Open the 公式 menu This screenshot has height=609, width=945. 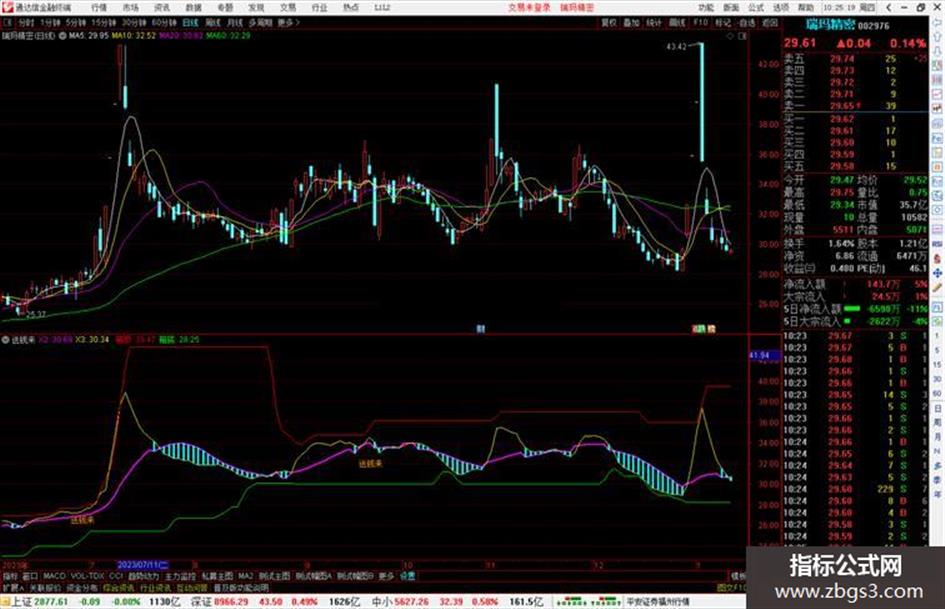pos(756,7)
